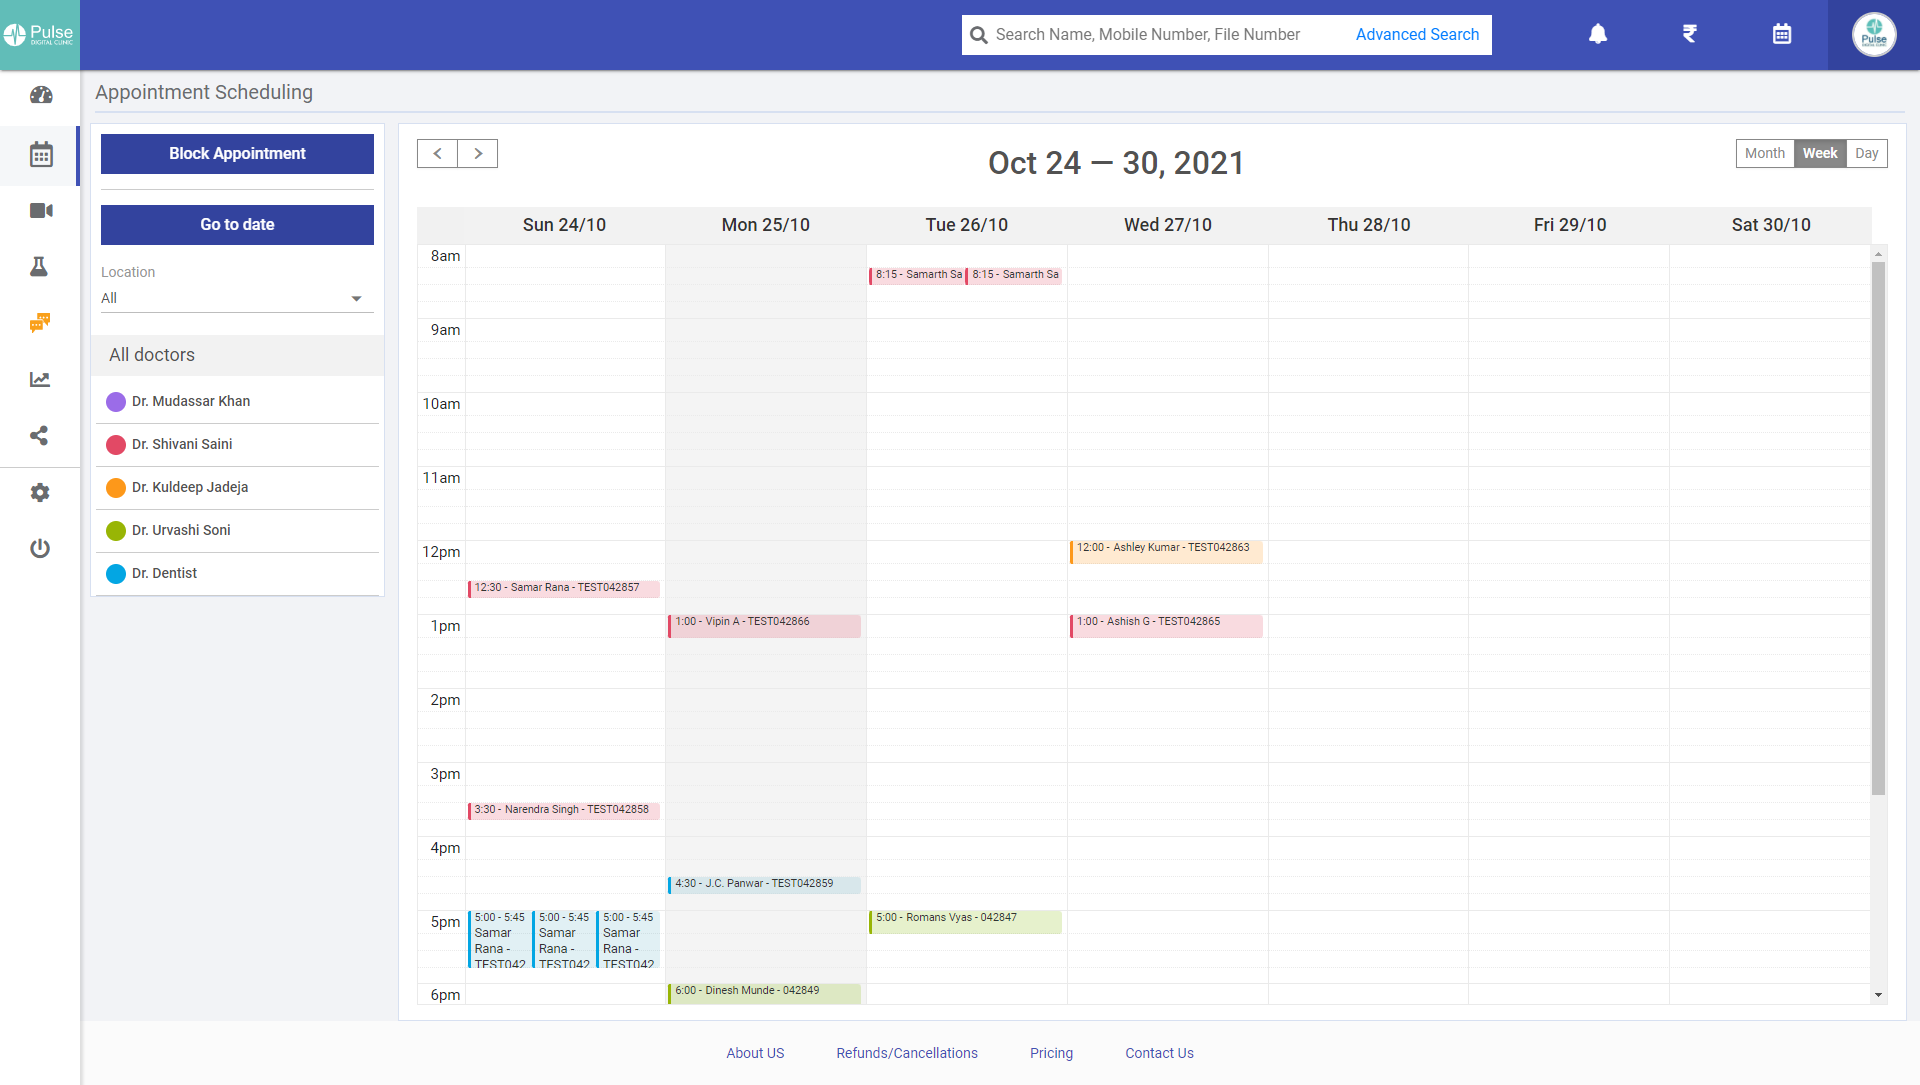Click the purple swatch beside Dr. Mudassar Khan
Image resolution: width=1920 pixels, height=1085 pixels.
tap(116, 401)
